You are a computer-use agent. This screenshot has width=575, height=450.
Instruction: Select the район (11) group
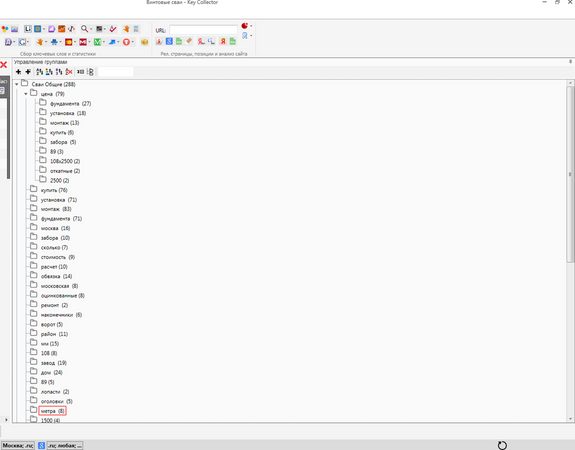click(x=54, y=334)
